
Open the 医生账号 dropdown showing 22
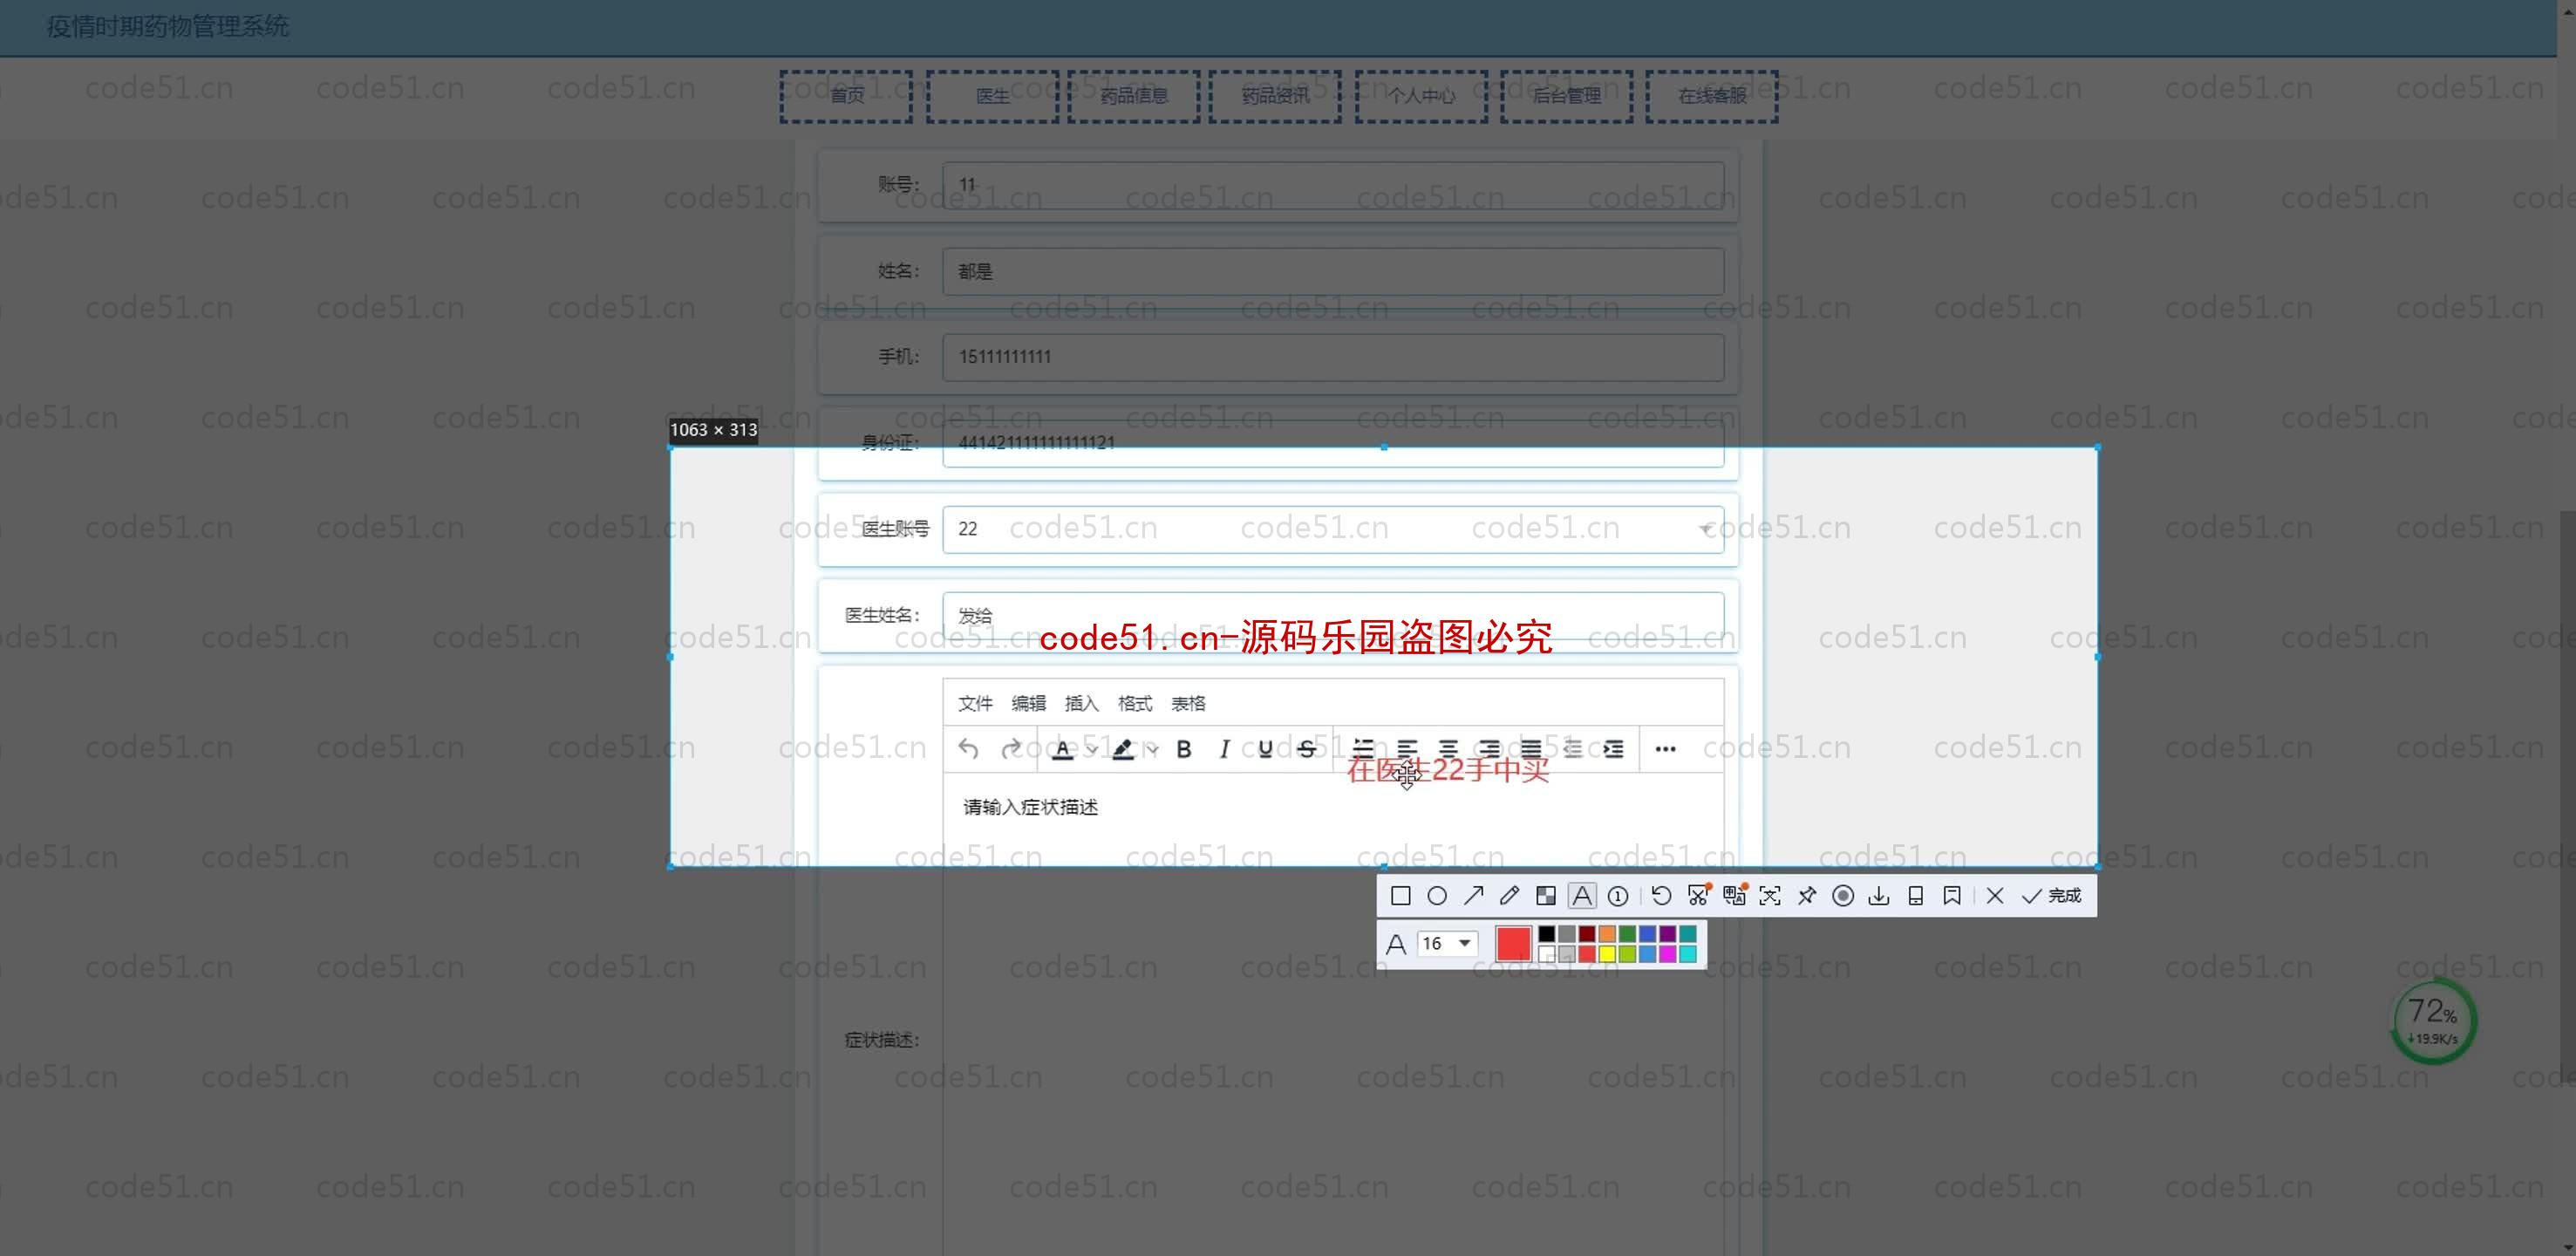(1333, 529)
